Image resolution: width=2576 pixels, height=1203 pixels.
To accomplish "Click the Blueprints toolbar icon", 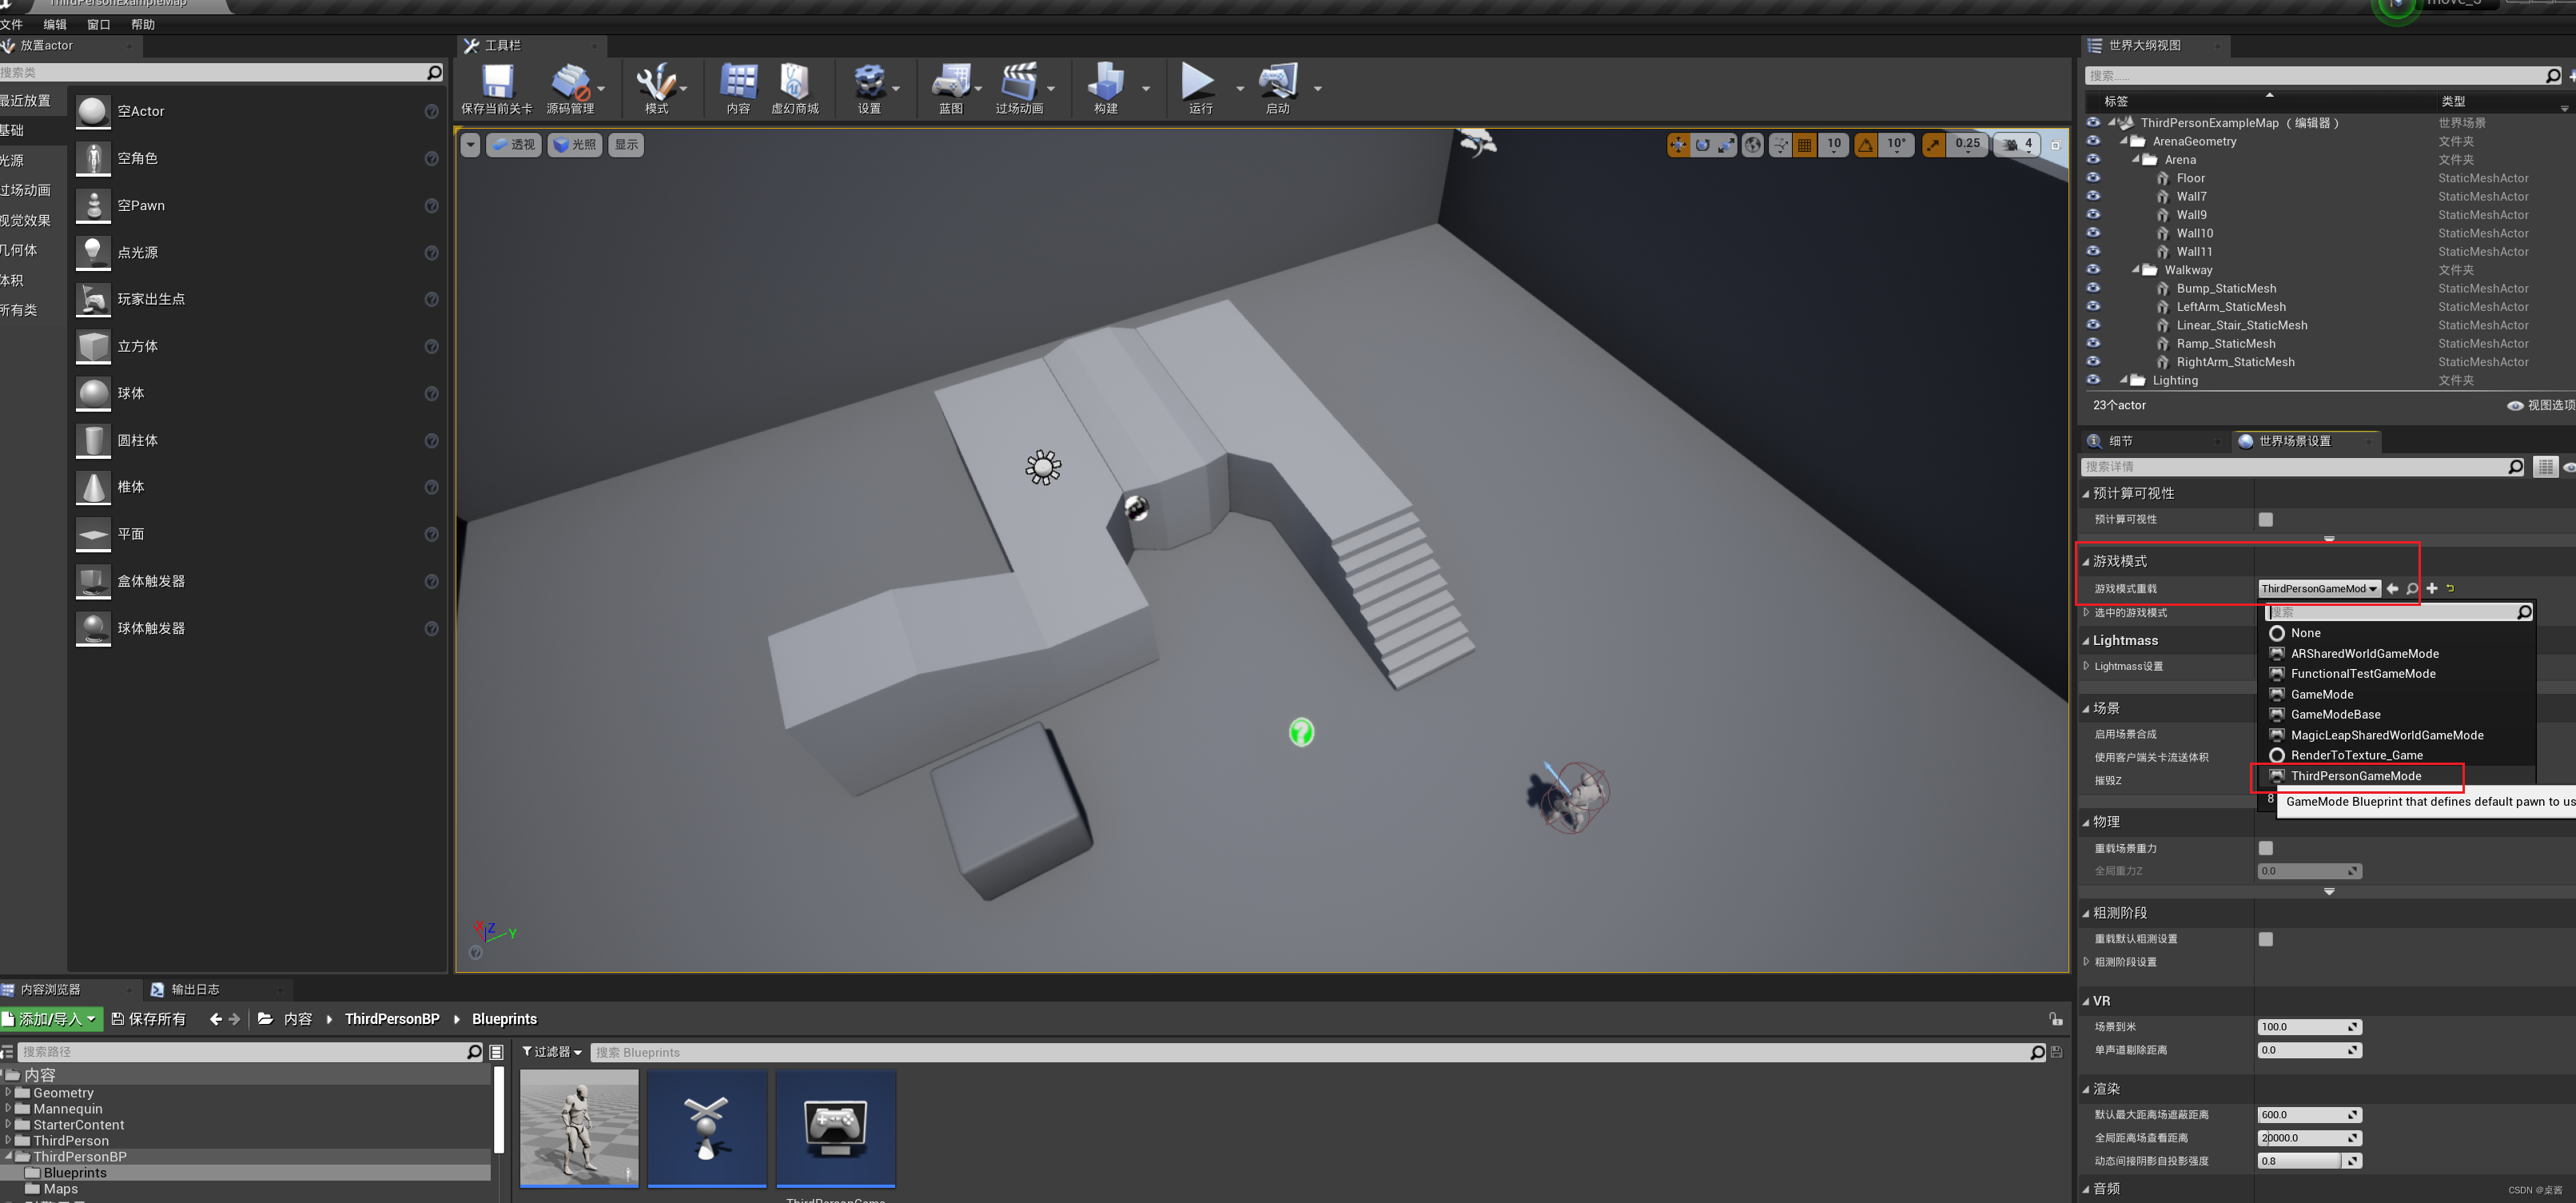I will (950, 84).
